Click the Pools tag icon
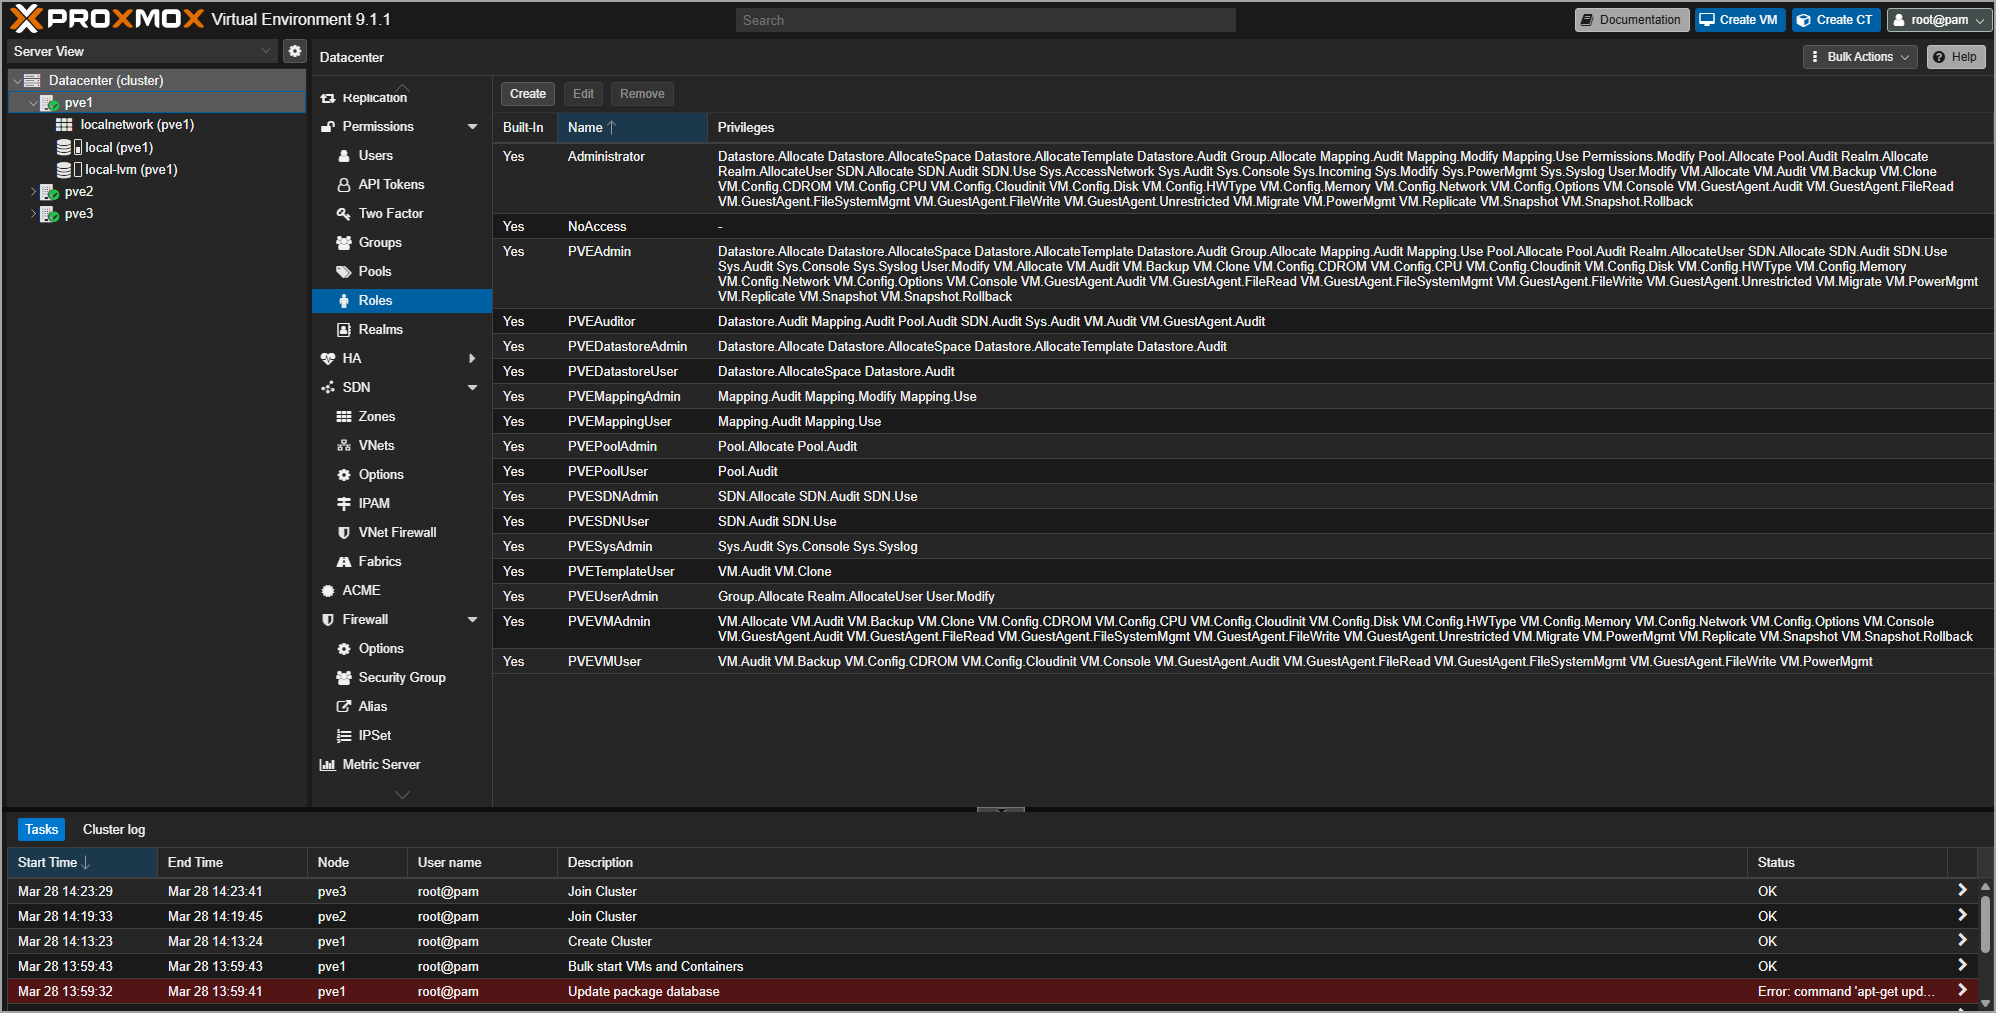The image size is (1996, 1013). click(343, 272)
